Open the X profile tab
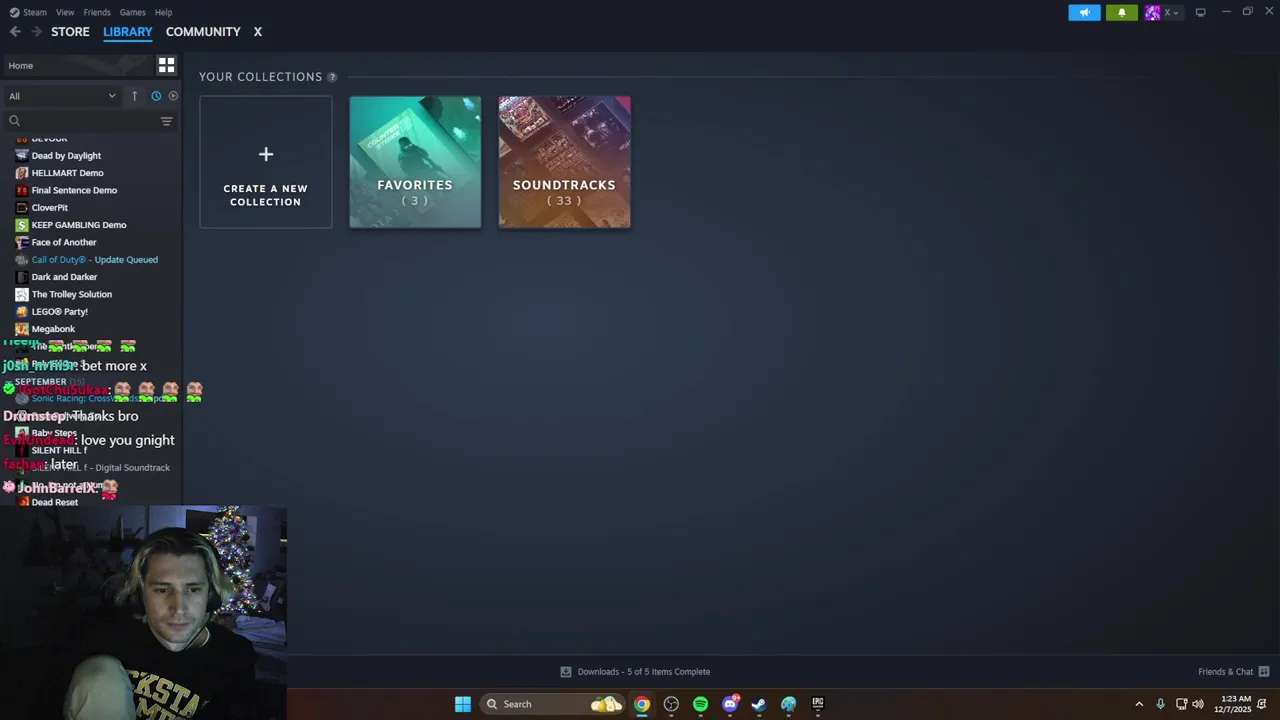Viewport: 1280px width, 720px height. tap(257, 32)
